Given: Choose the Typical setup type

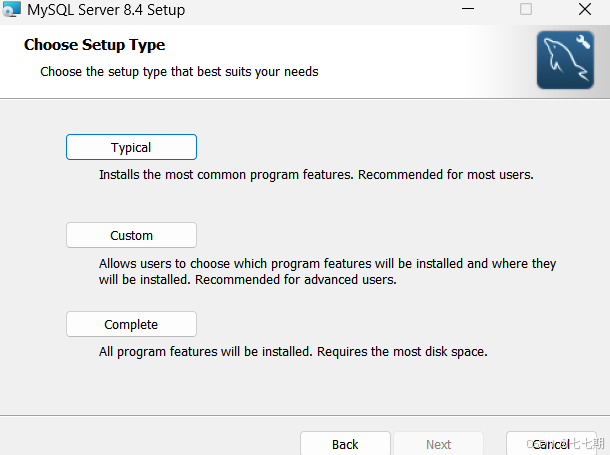Looking at the screenshot, I should point(131,147).
